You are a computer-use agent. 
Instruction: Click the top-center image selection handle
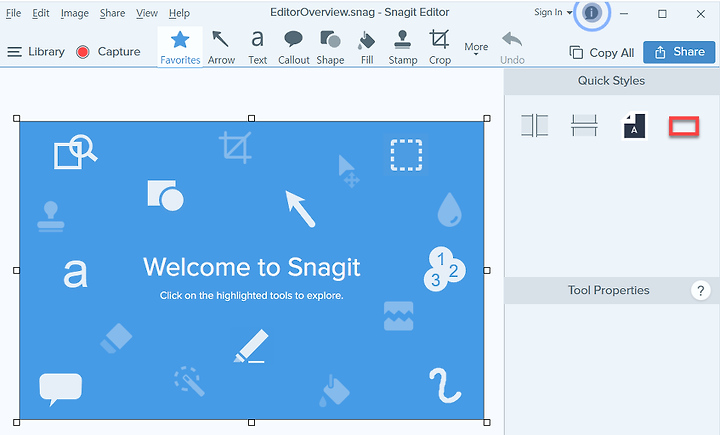click(252, 119)
